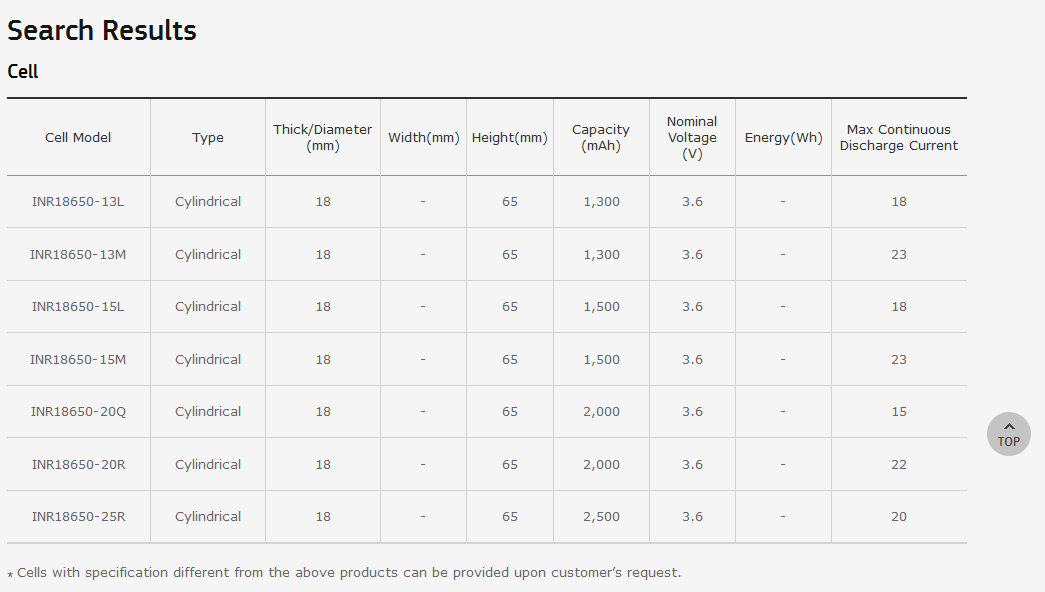
Task: Select the INR18650-20R cell model
Action: tap(78, 464)
